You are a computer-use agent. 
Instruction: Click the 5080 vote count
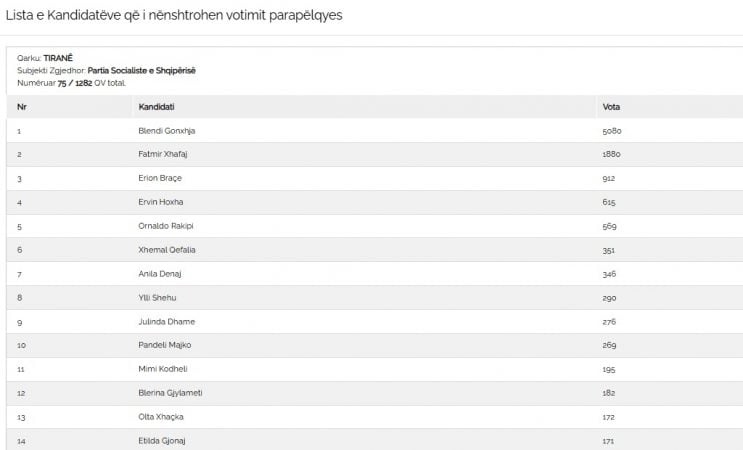point(612,131)
